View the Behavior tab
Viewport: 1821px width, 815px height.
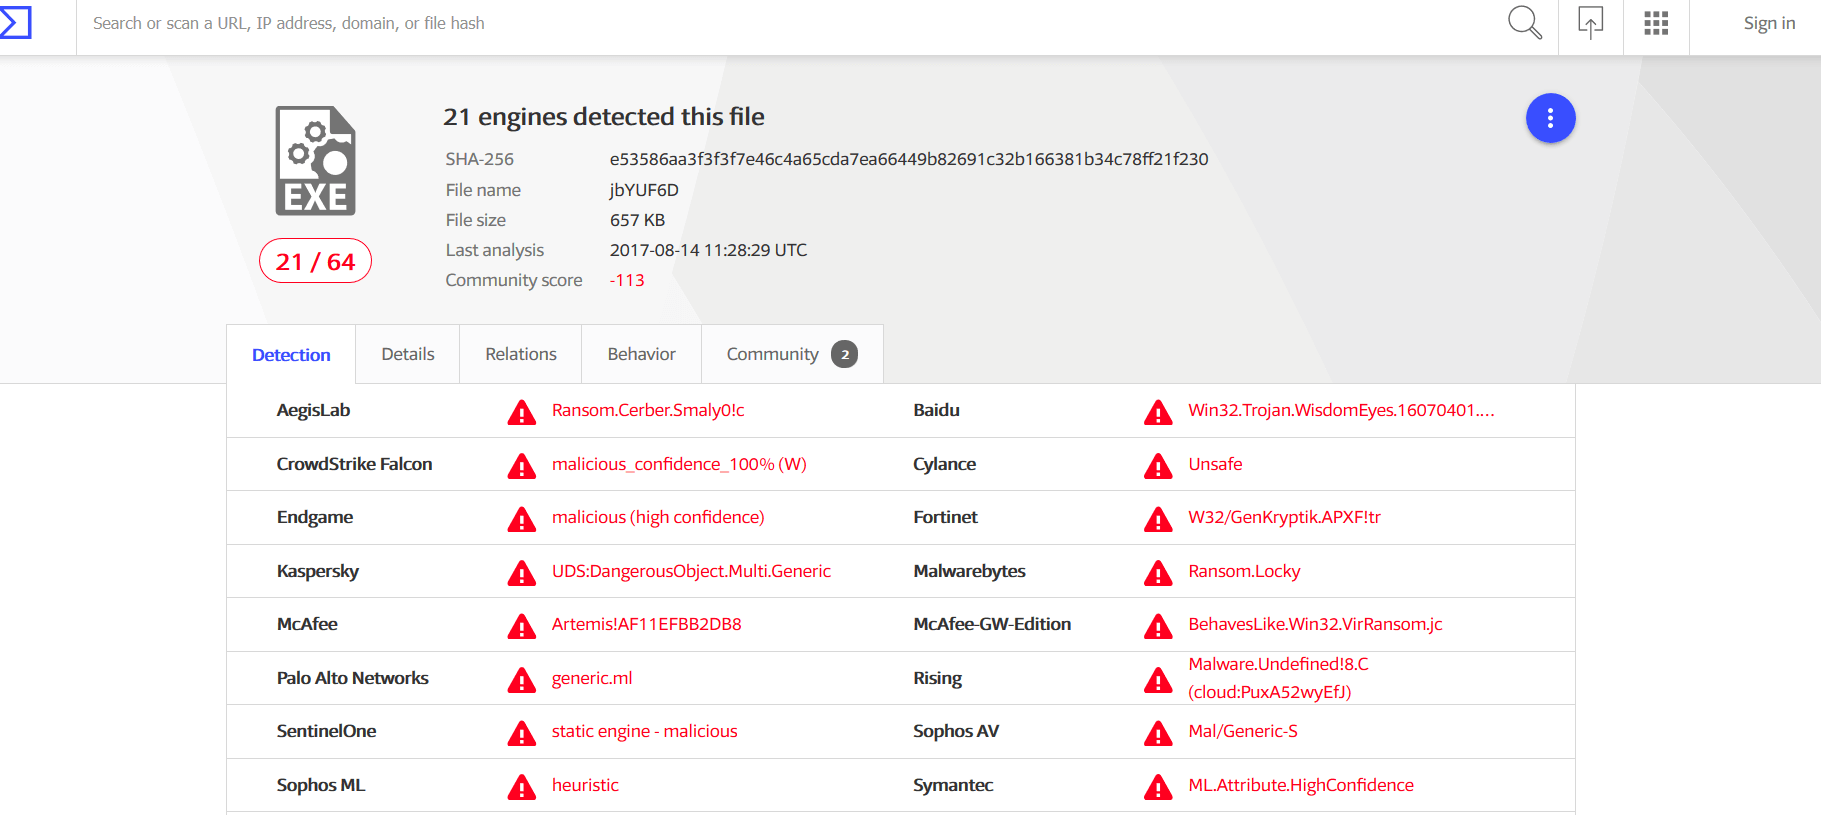tap(642, 354)
